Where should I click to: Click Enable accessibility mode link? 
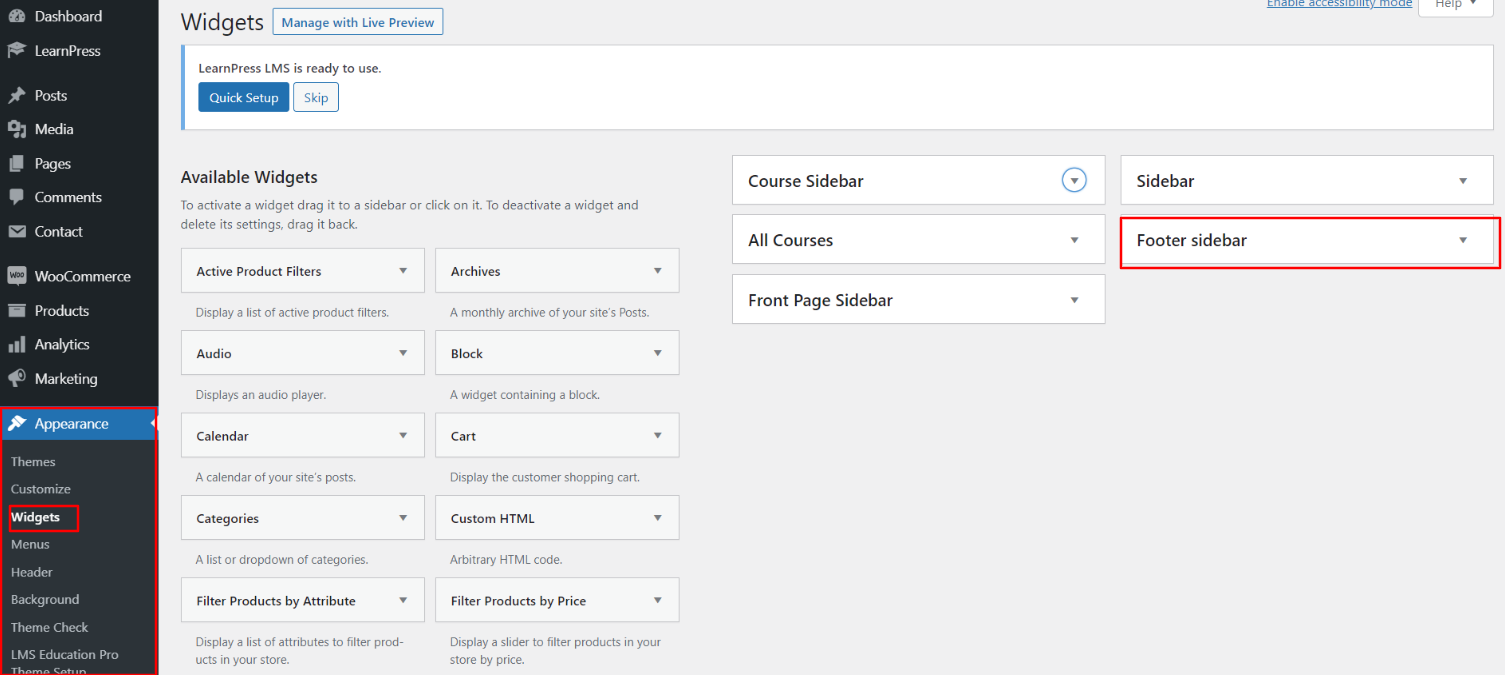(1339, 4)
